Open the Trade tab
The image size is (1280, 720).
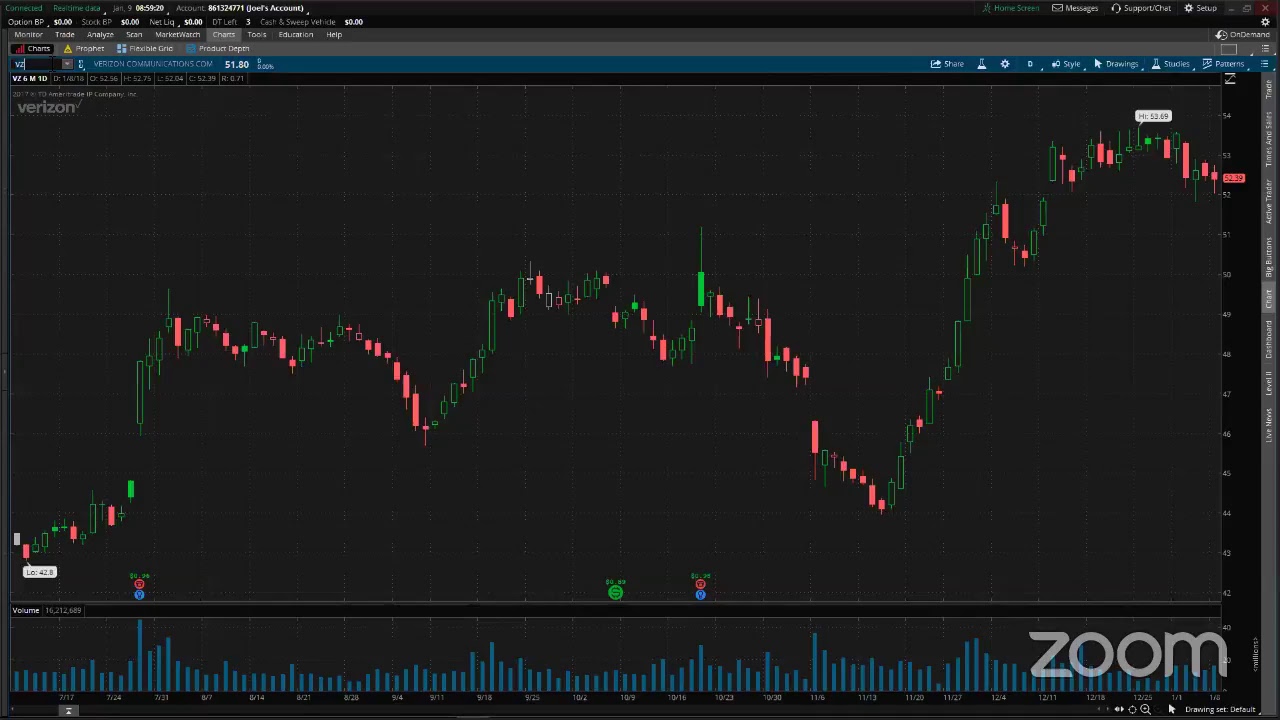pyautogui.click(x=65, y=35)
